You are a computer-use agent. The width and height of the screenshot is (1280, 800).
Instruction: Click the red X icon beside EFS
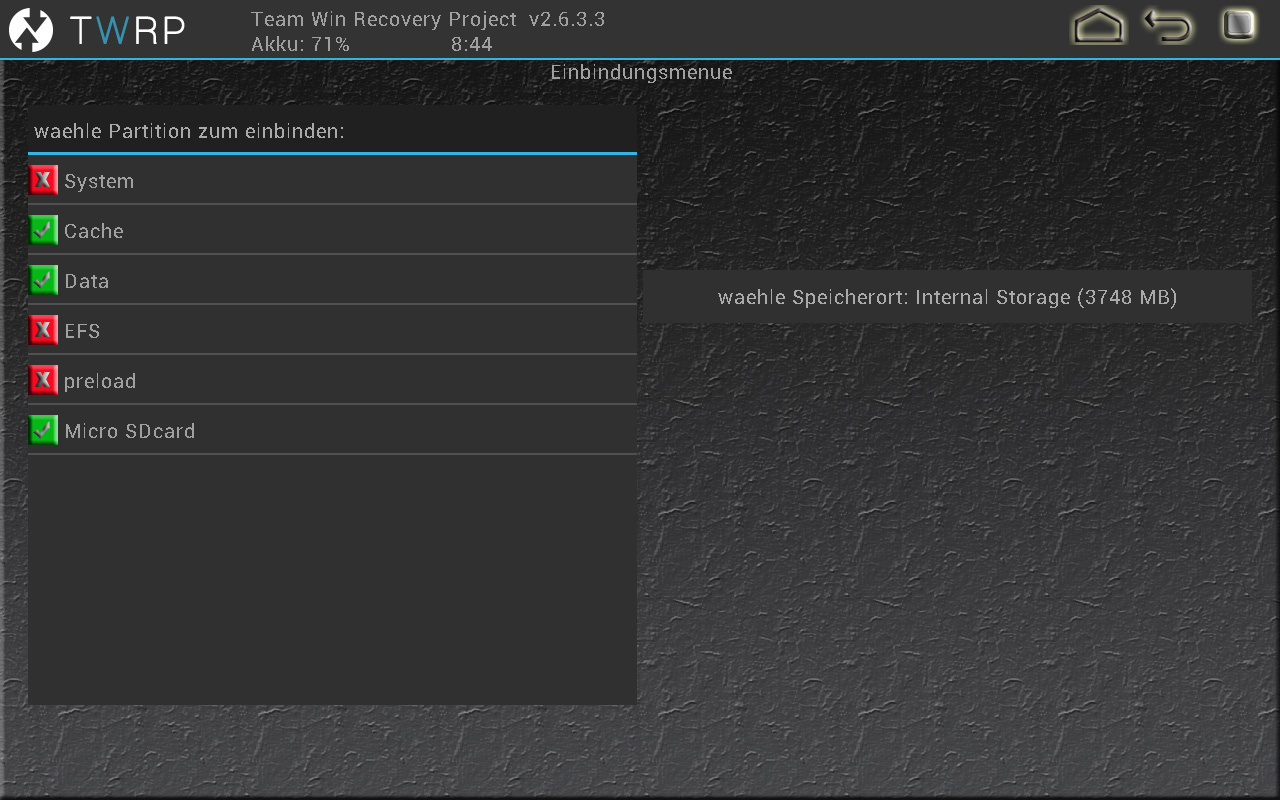[43, 331]
